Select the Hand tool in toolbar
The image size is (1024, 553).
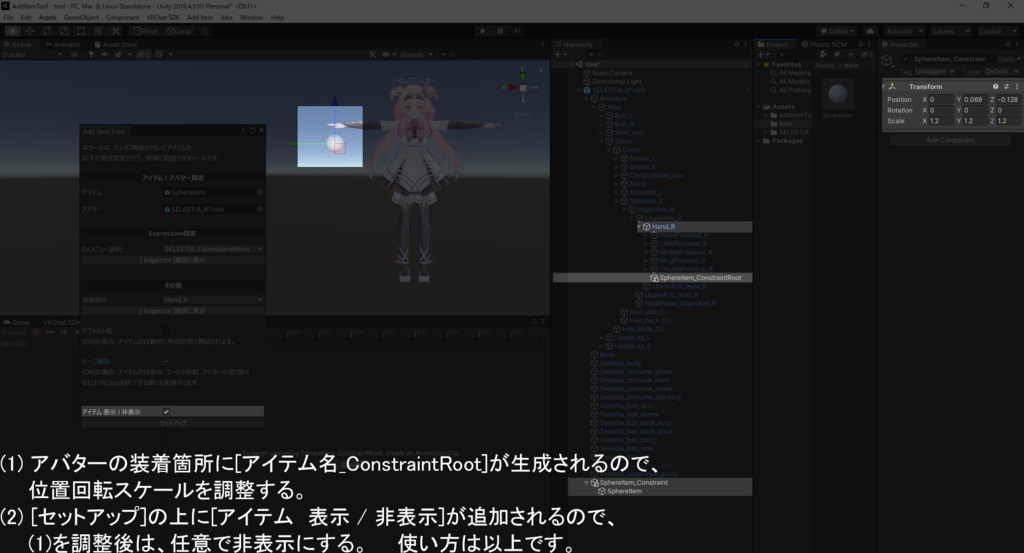[x=12, y=31]
